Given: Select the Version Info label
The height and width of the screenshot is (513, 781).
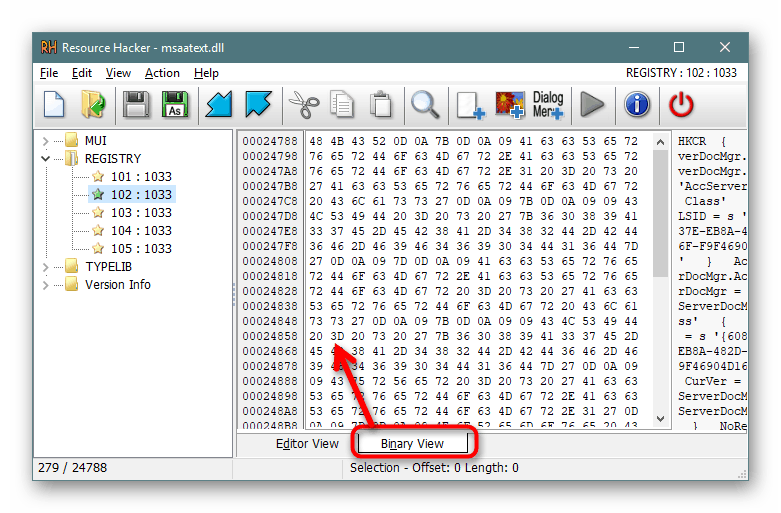Looking at the screenshot, I should point(118,284).
